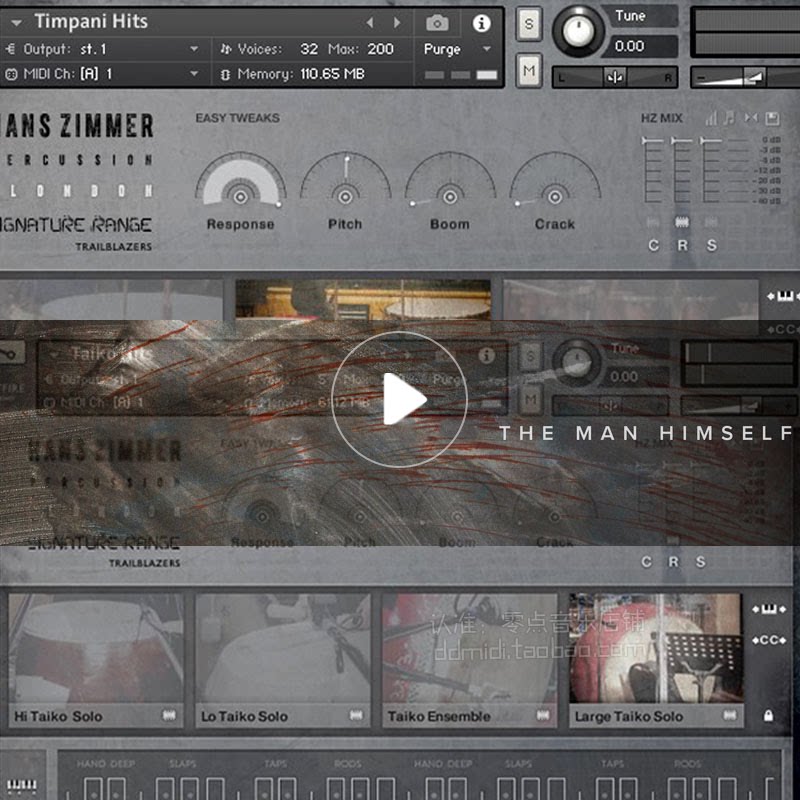800x800 pixels.
Task: Solo the Timpani Hits instrument with the S button
Action: (528, 23)
